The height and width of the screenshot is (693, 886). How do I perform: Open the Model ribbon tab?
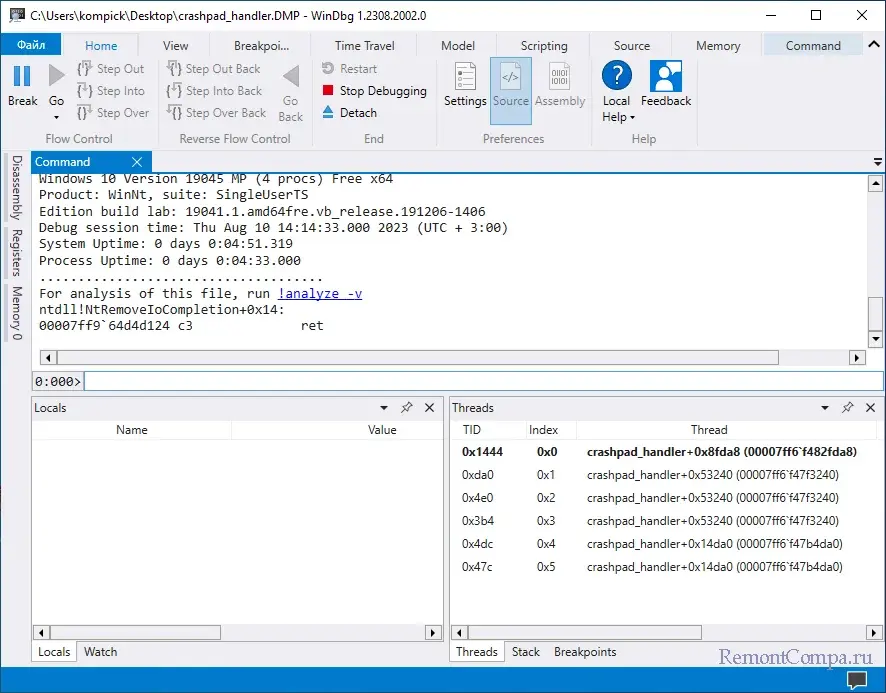point(458,46)
